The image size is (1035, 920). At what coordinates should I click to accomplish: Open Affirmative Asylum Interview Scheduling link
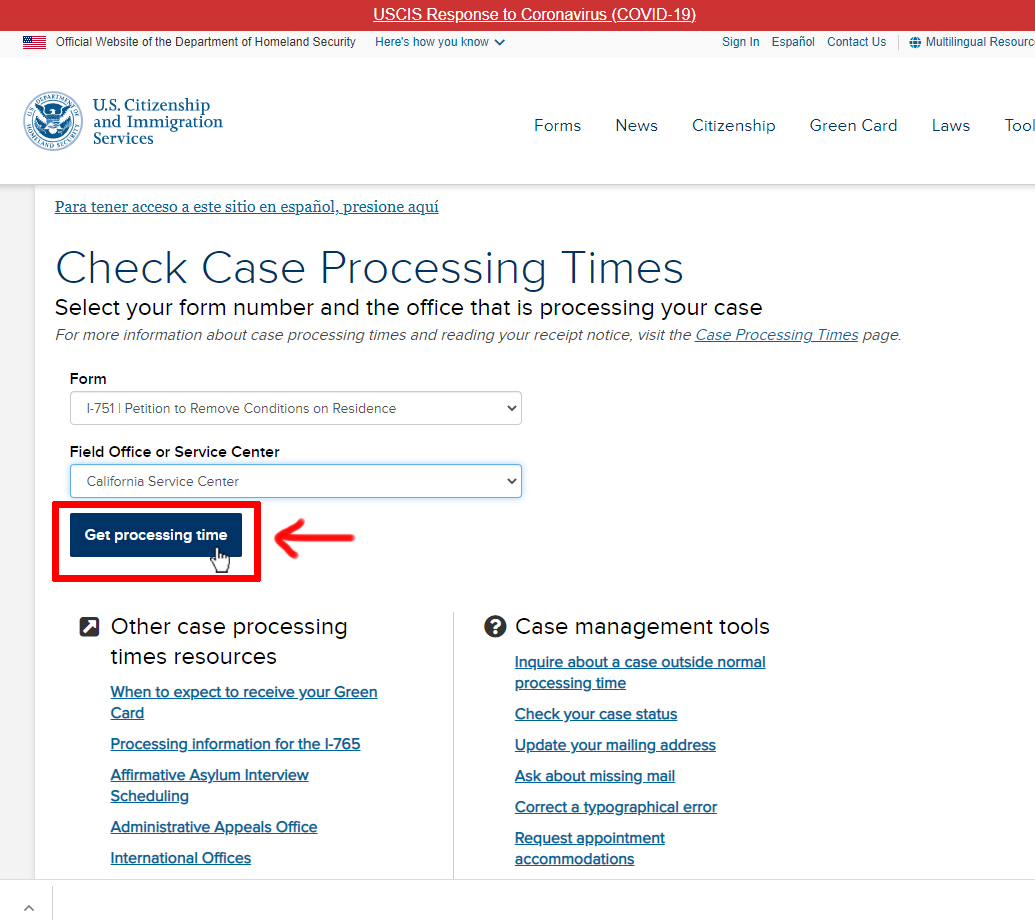(x=209, y=785)
